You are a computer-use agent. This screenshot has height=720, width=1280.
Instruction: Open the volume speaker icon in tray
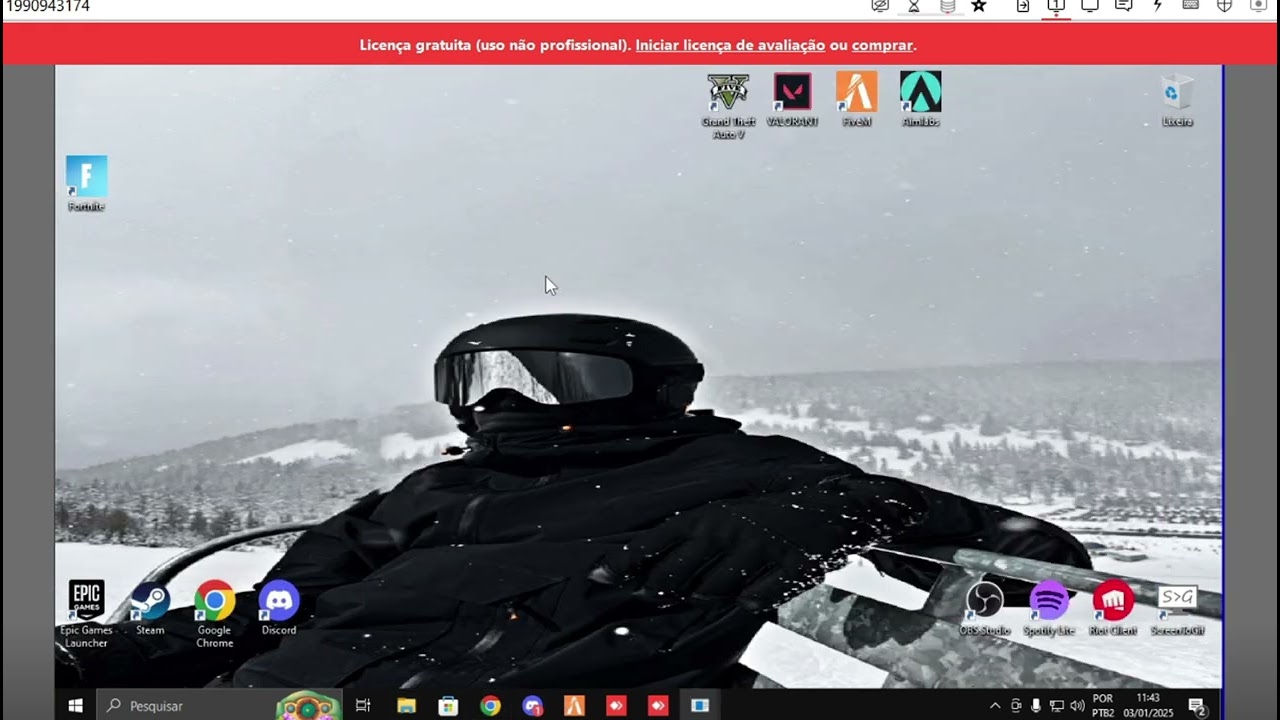[x=1077, y=705]
